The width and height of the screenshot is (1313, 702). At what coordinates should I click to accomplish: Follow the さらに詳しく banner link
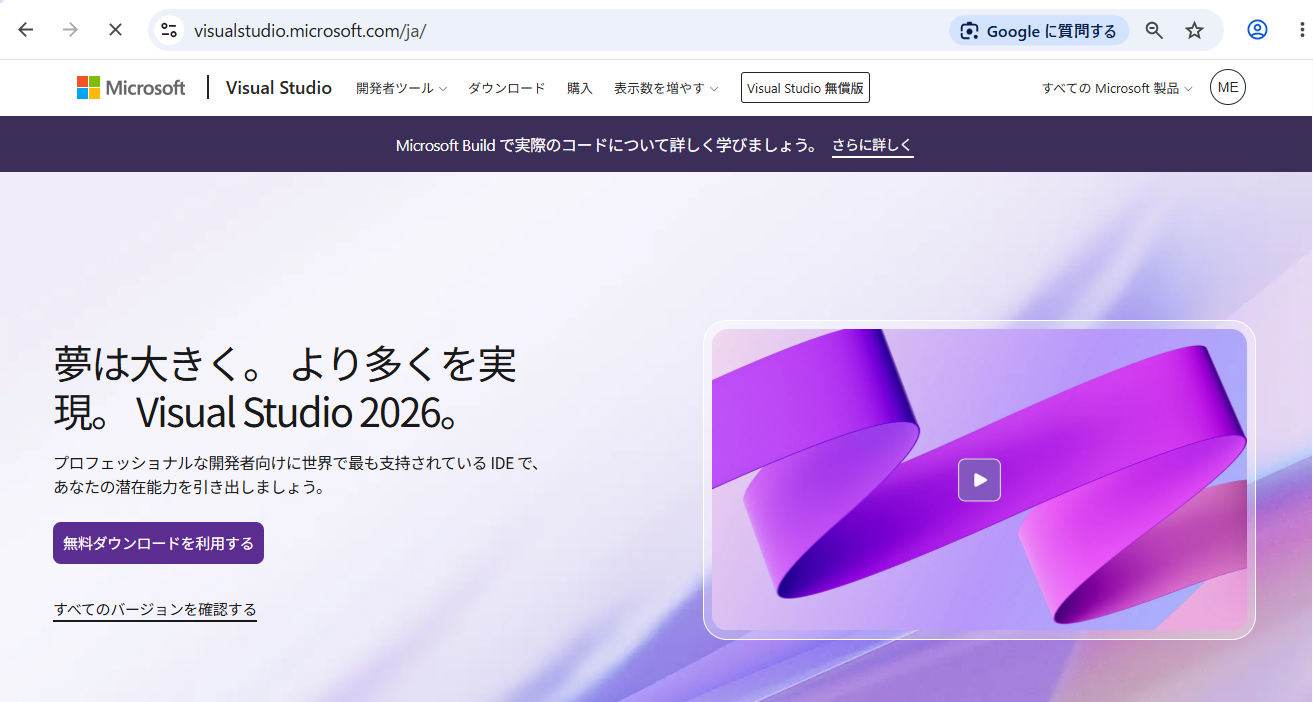pyautogui.click(x=872, y=146)
